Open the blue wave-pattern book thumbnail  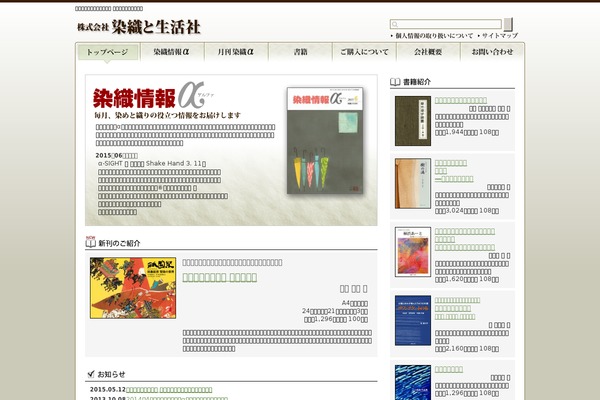[413, 382]
